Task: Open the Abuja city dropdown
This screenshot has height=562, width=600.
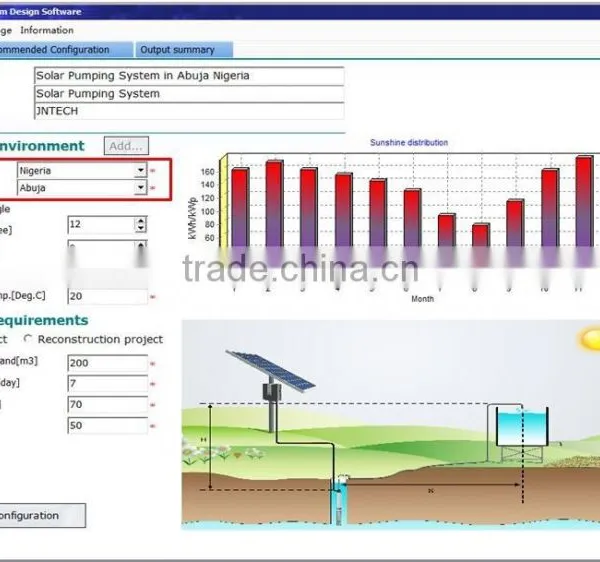Action: 141,187
